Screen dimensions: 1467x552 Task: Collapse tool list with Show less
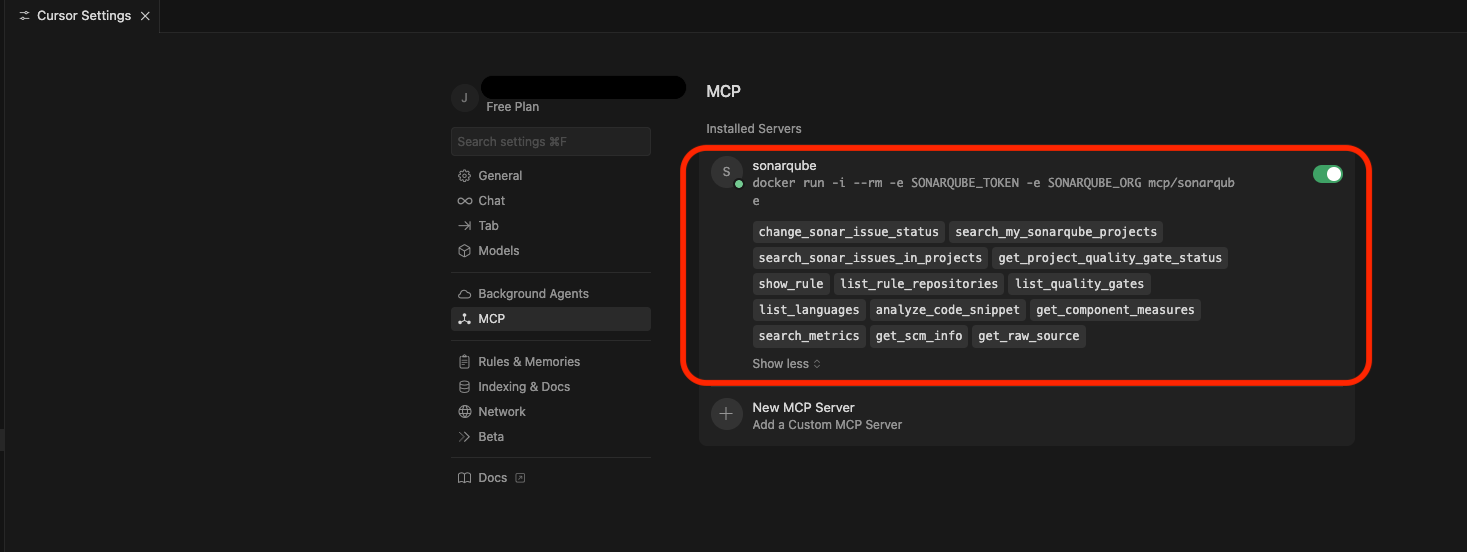click(786, 364)
